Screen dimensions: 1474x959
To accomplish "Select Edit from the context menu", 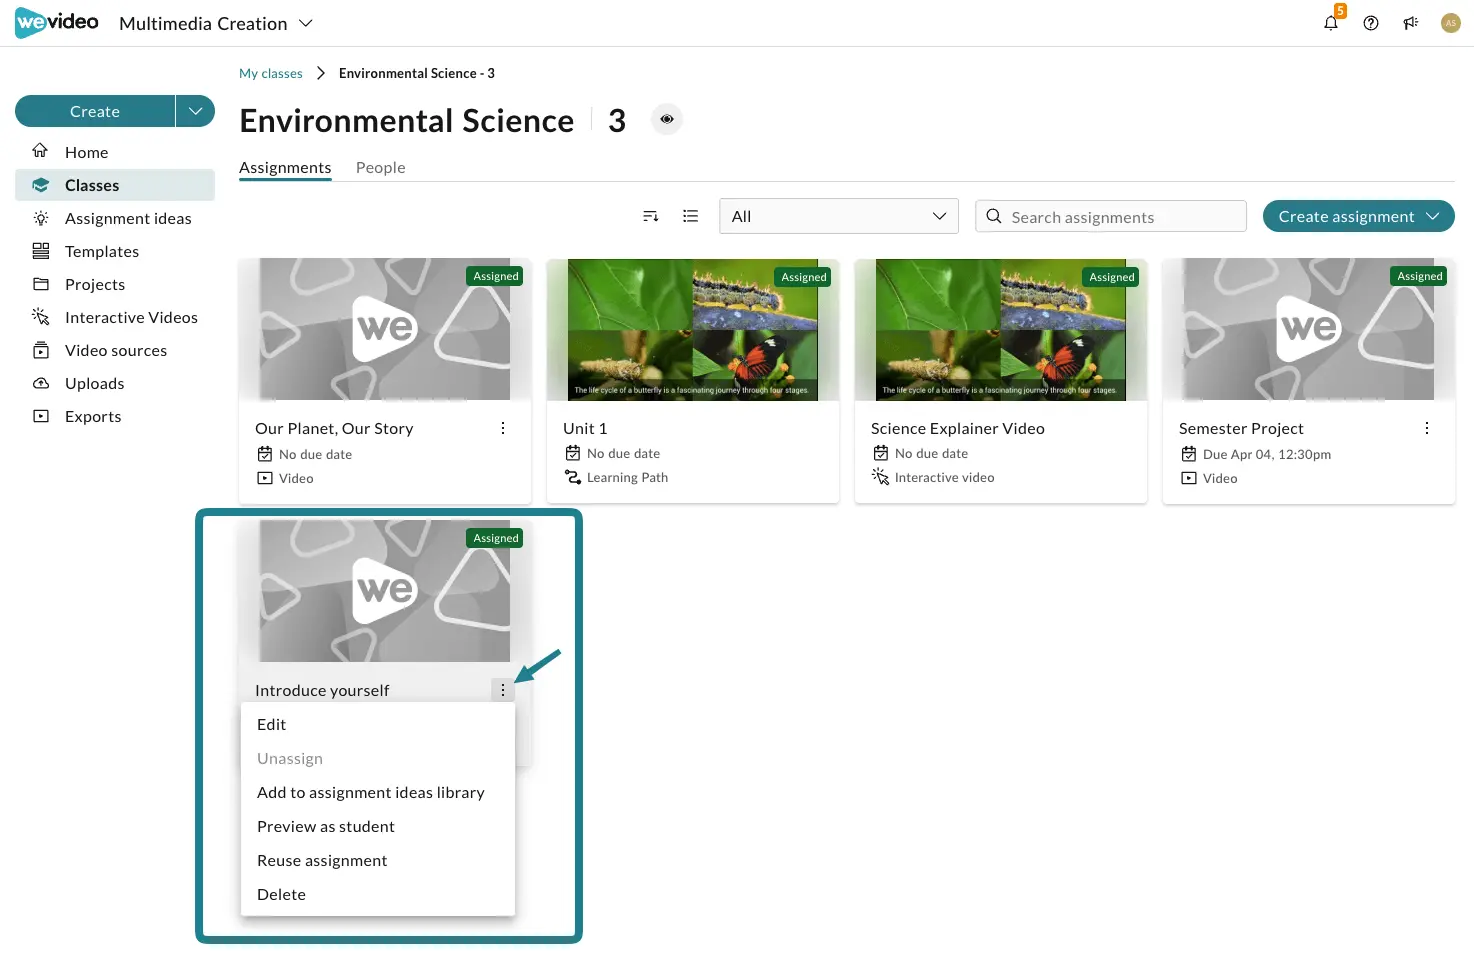I will (x=378, y=725).
